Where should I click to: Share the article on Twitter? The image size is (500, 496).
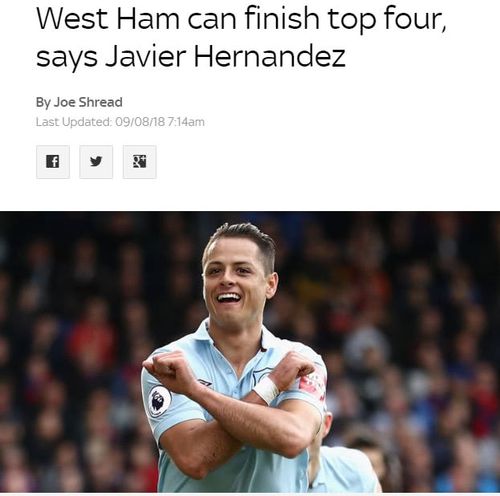[96, 162]
